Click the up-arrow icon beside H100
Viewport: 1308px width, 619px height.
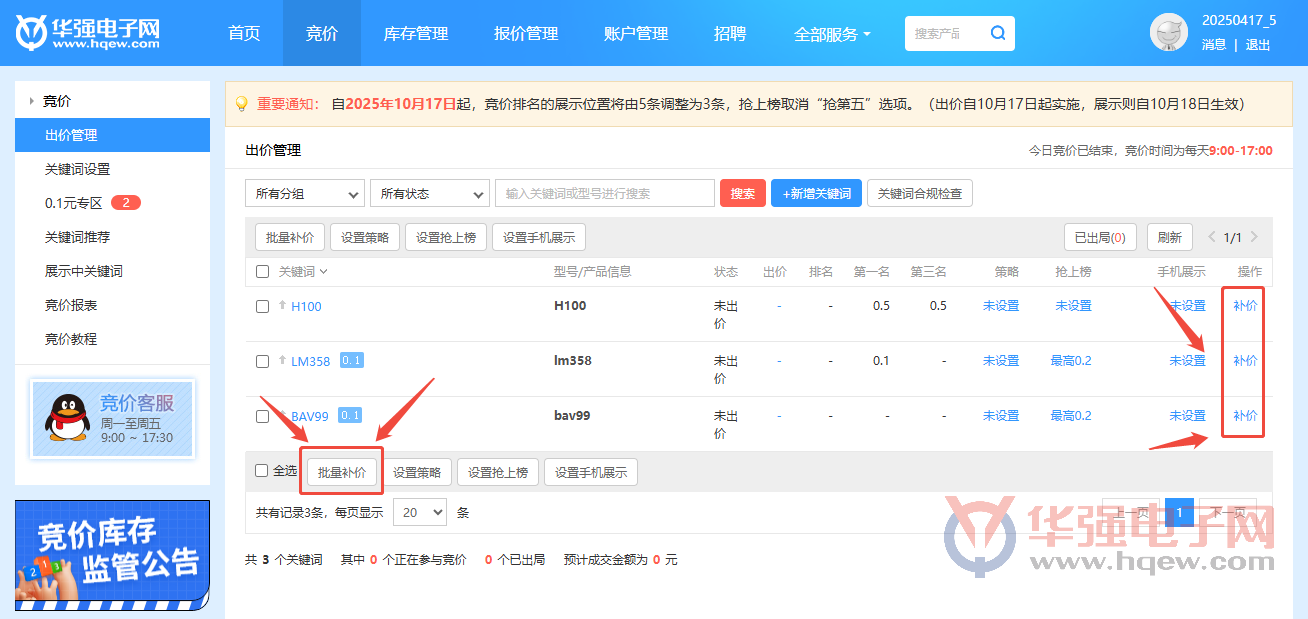[x=282, y=306]
